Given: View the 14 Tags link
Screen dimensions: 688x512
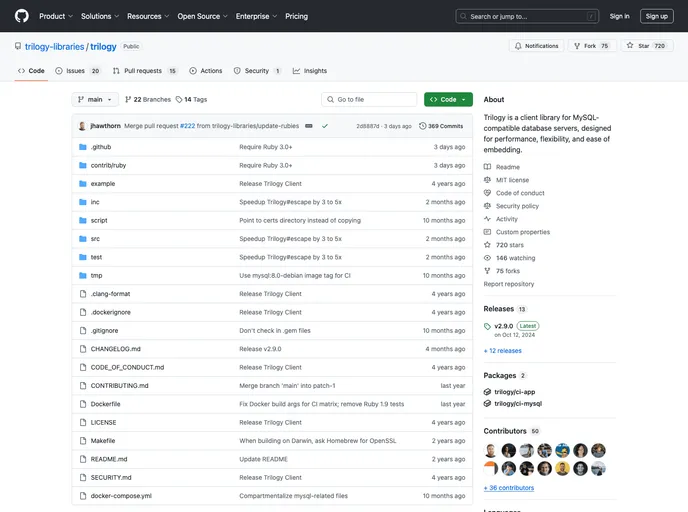Looking at the screenshot, I should pyautogui.click(x=191, y=100).
